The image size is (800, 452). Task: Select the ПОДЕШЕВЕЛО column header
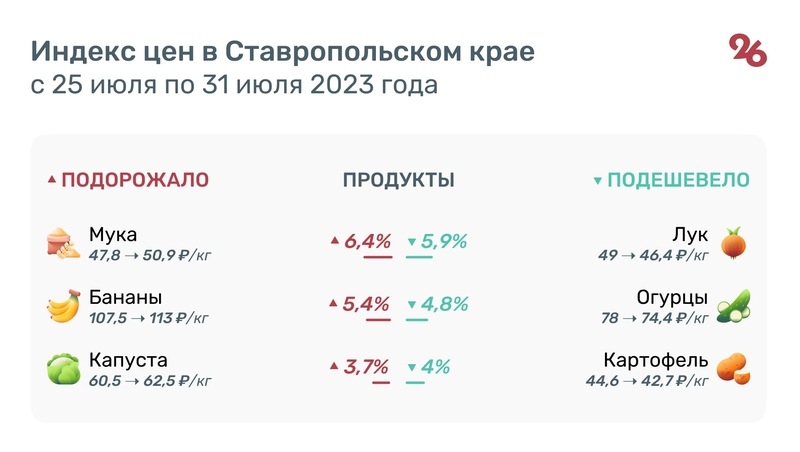pyautogui.click(x=679, y=180)
